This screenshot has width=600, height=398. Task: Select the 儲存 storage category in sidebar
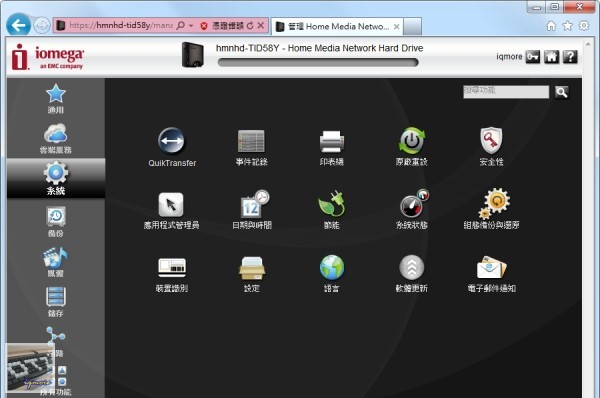click(x=56, y=302)
